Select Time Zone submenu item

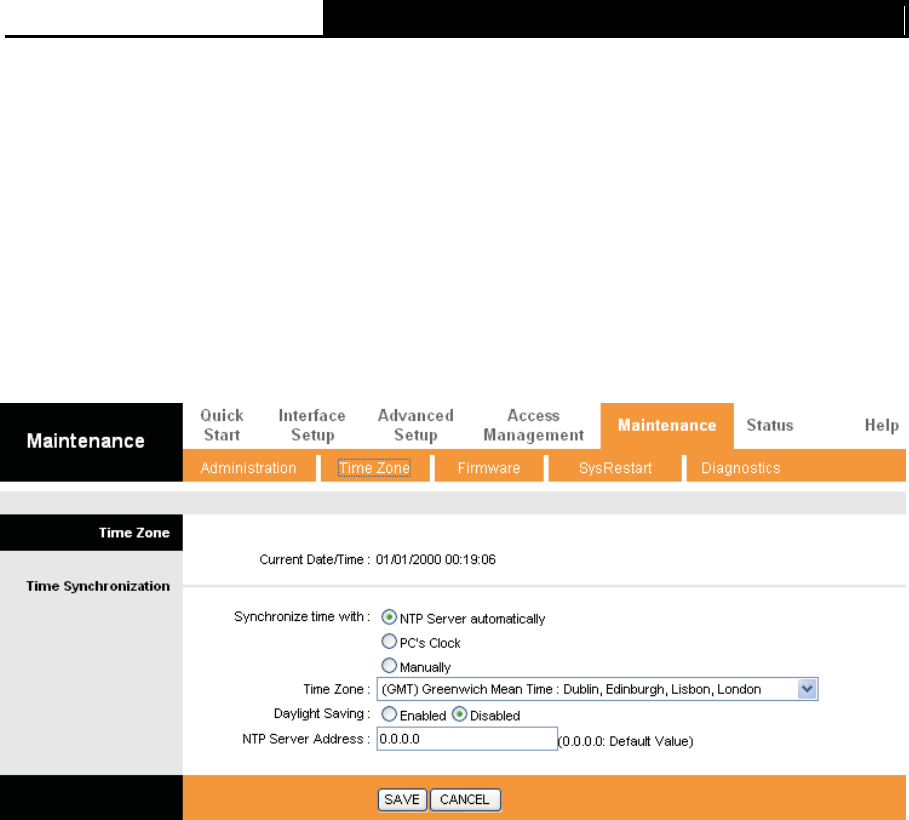(x=374, y=468)
